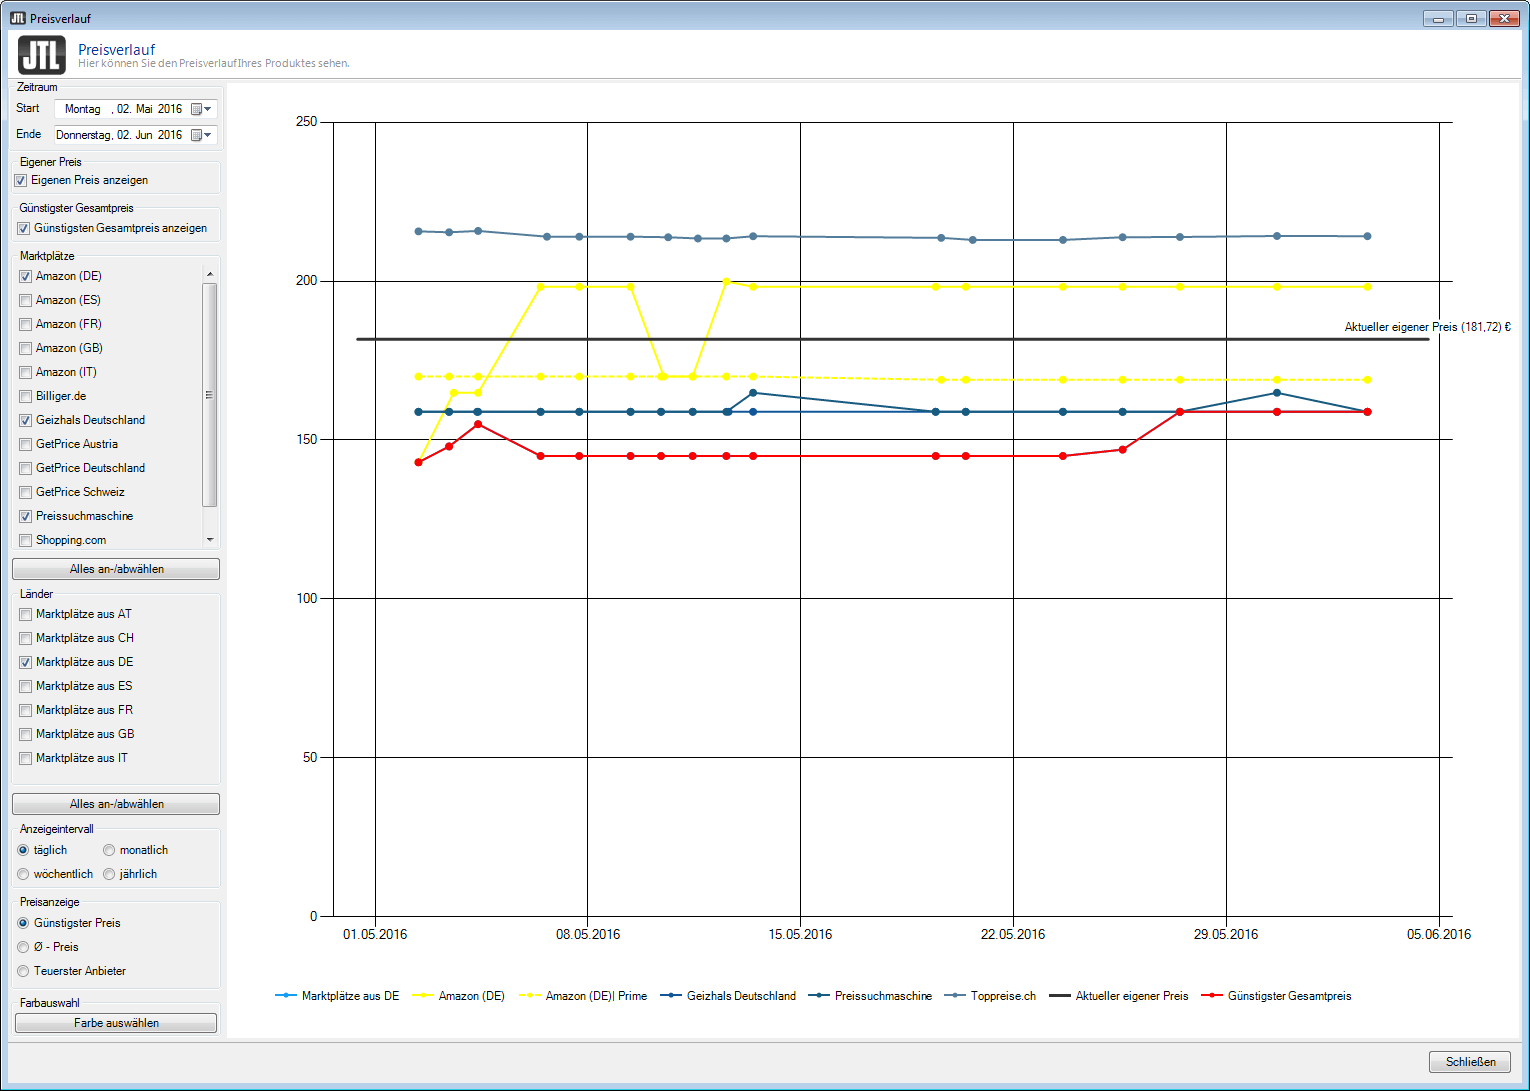Select Teuerster Anbieter price display
Image resolution: width=1530 pixels, height=1091 pixels.
tap(23, 972)
